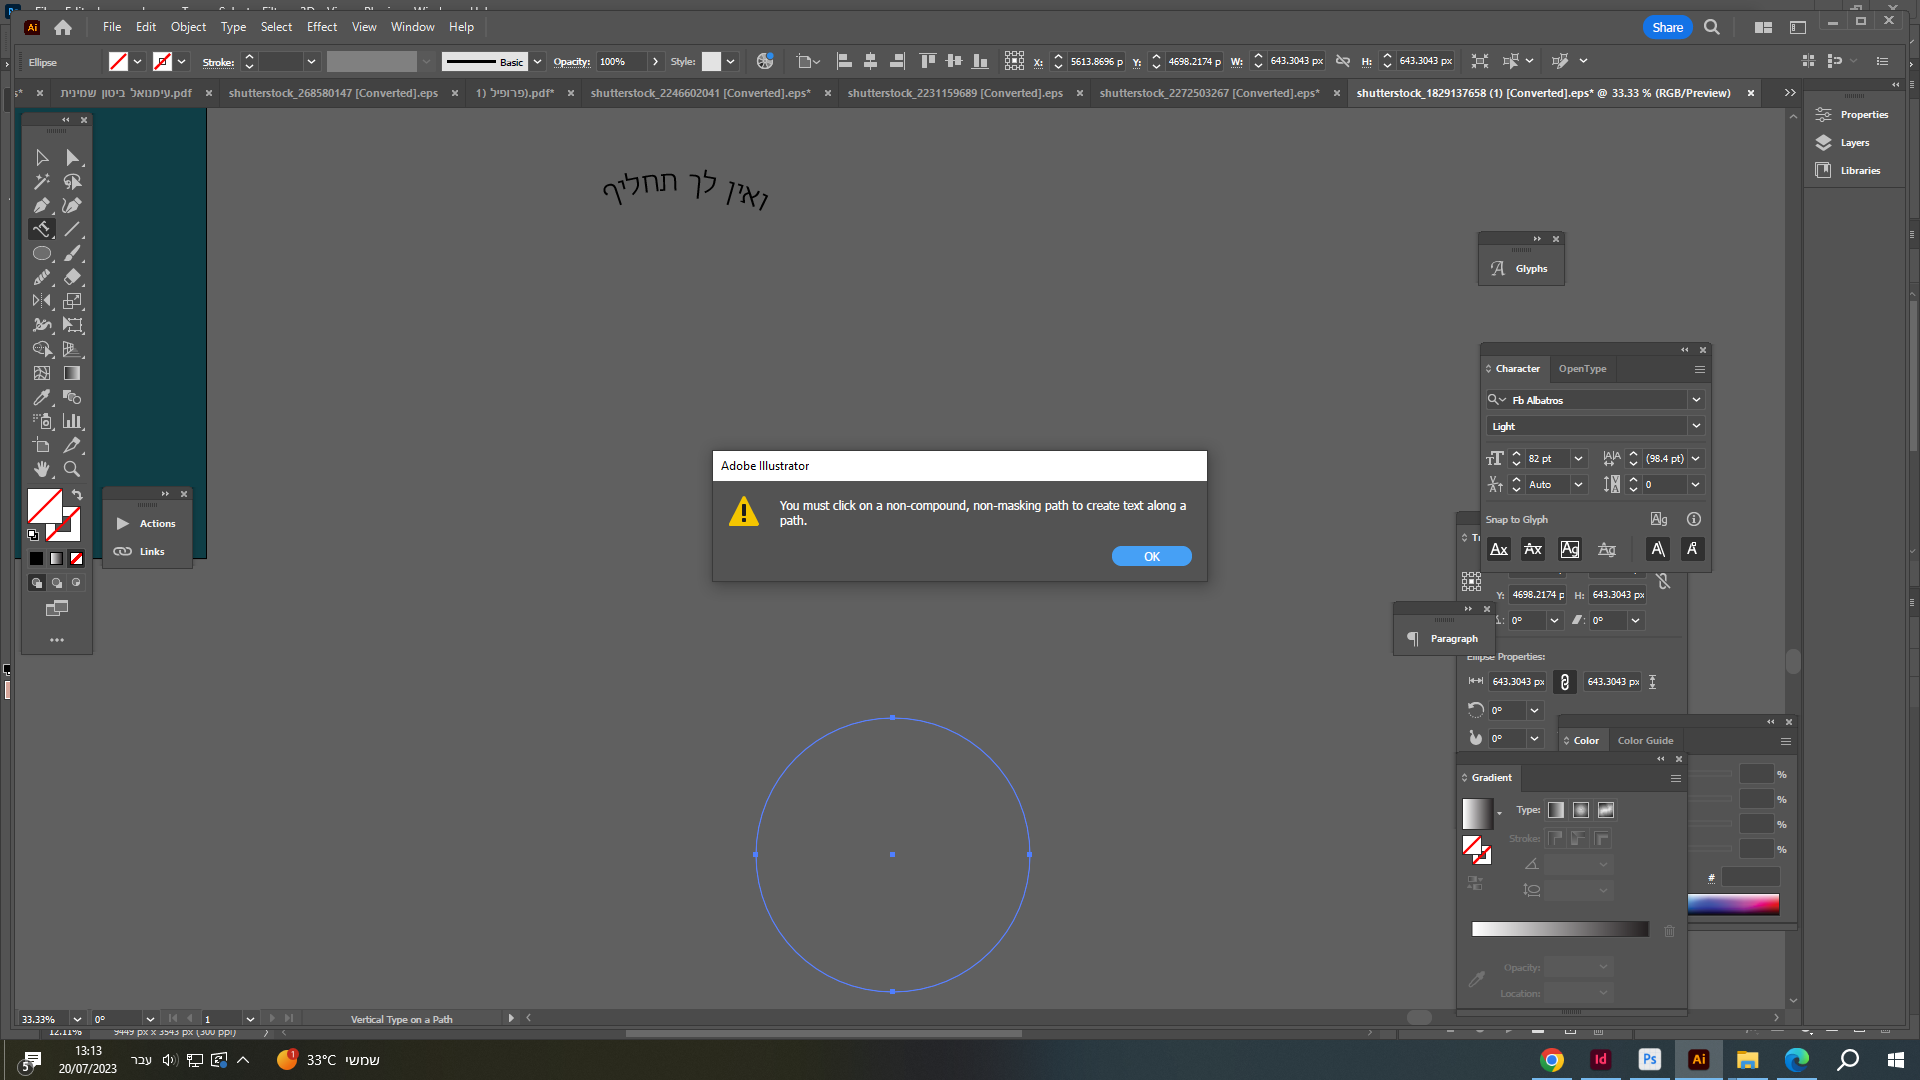Click the Swap Fill and Stroke arrow
This screenshot has width=1920, height=1080.
[77, 495]
